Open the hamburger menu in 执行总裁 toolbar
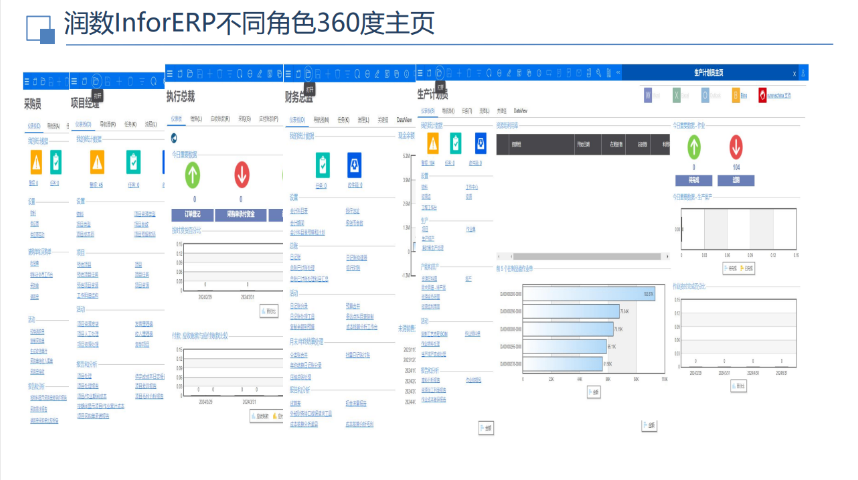 pyautogui.click(x=170, y=73)
